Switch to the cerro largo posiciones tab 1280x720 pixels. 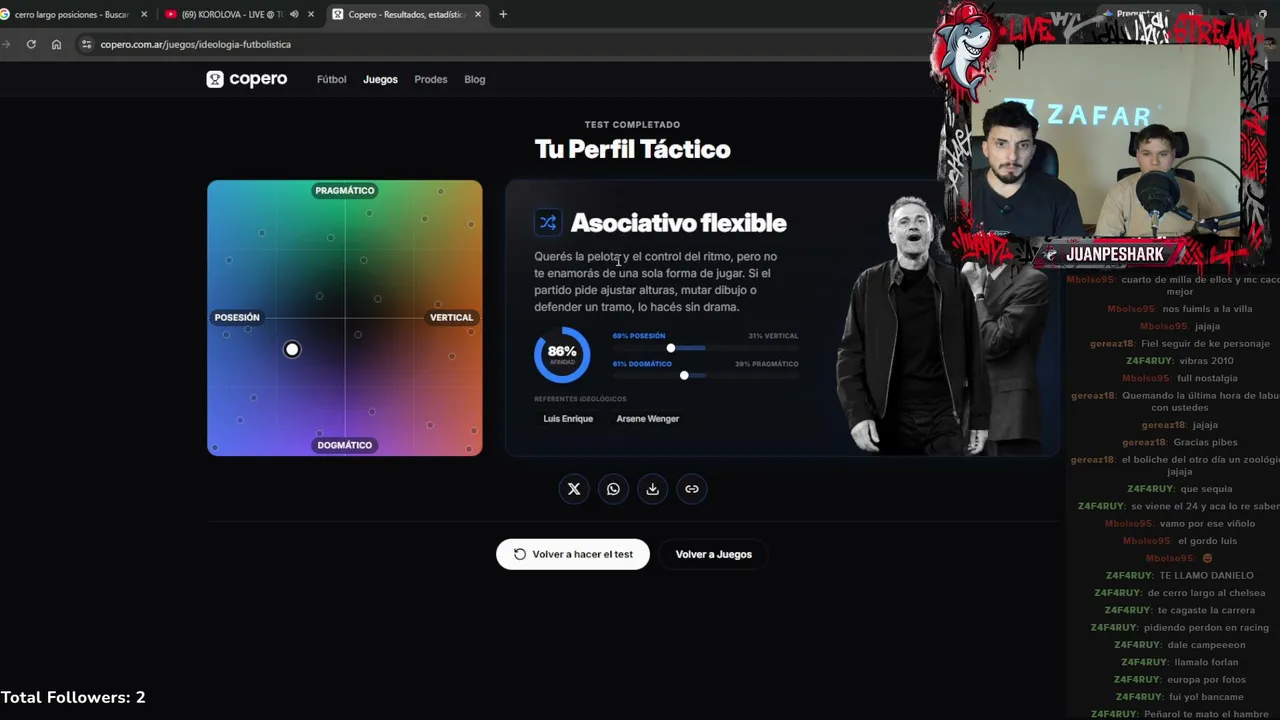coord(72,14)
